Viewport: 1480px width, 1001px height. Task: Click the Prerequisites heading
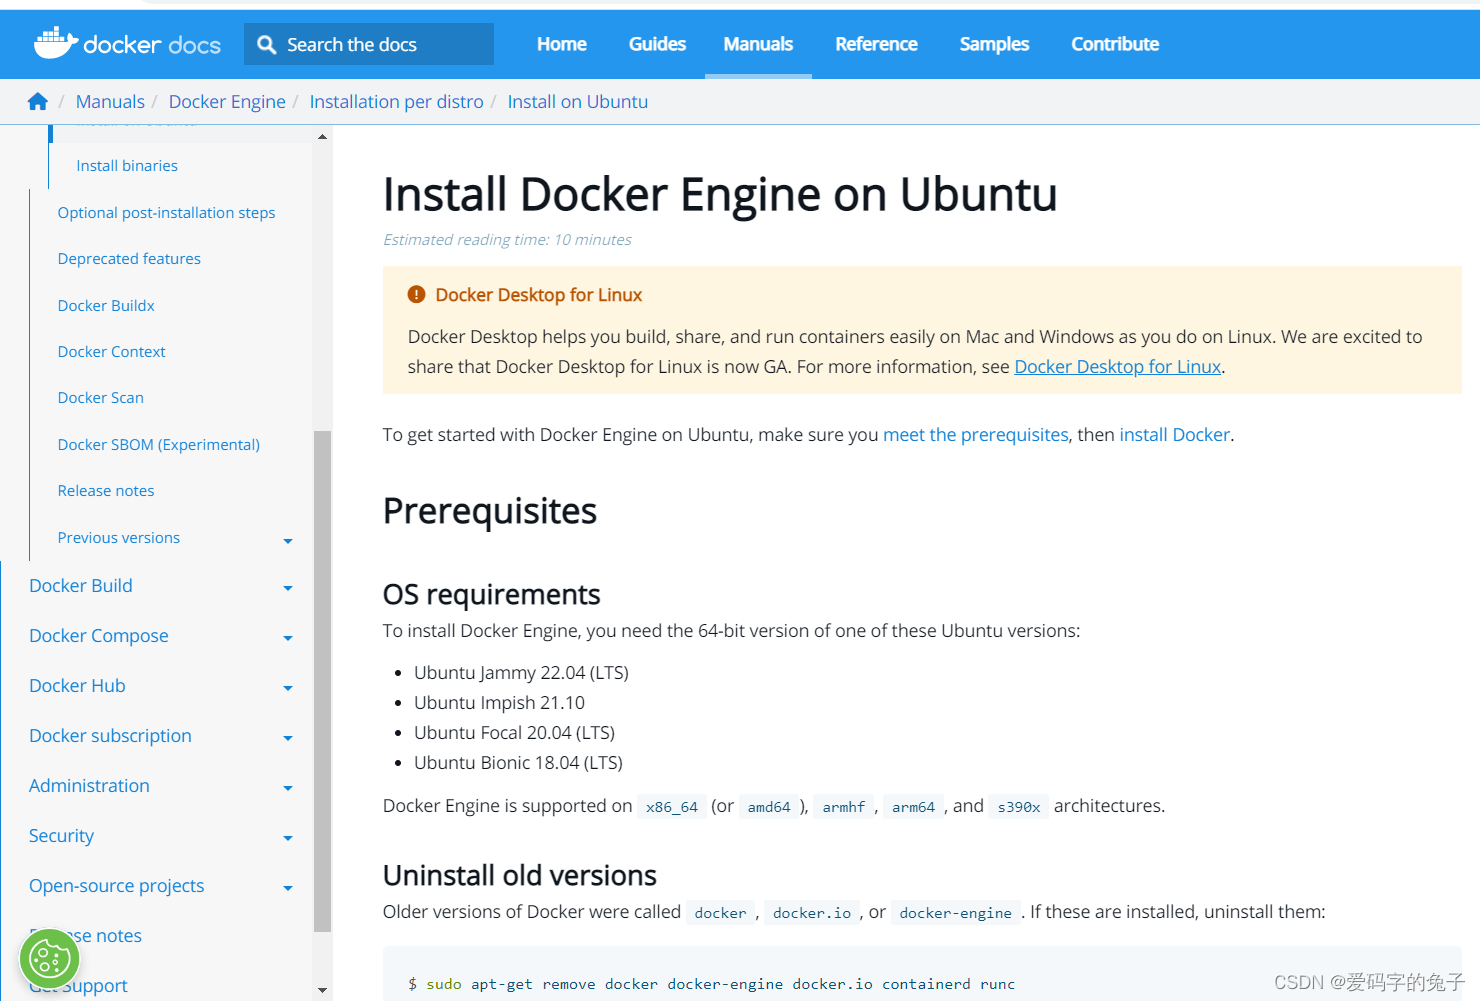point(490,511)
